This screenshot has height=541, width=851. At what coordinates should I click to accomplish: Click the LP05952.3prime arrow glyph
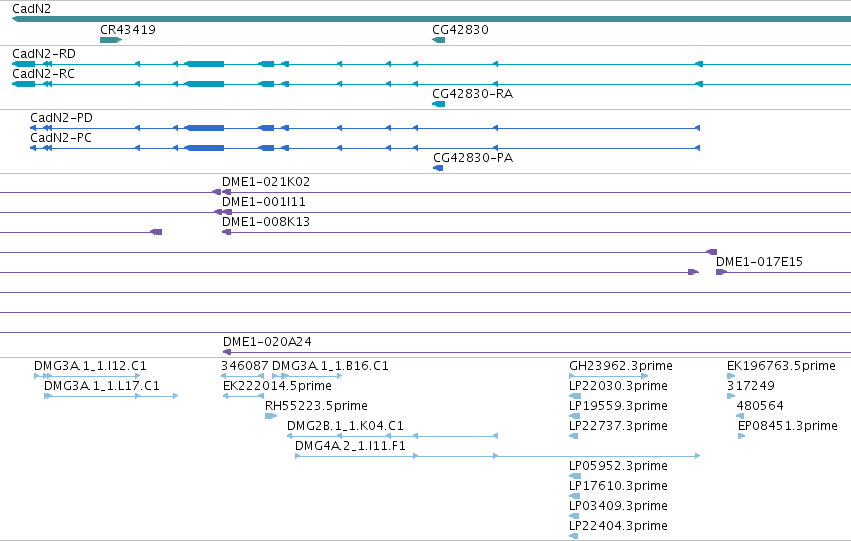(575, 476)
